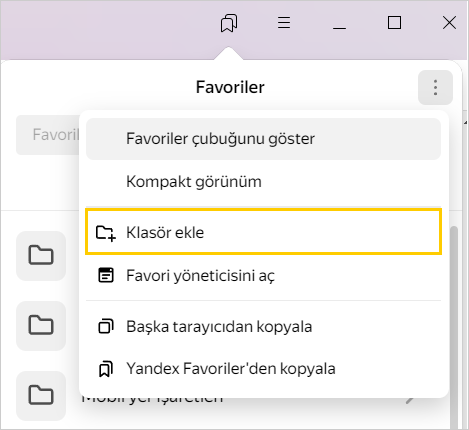469x430 pixels.
Task: Click the add-folder icon beside Klasör ekle
Action: coord(106,232)
